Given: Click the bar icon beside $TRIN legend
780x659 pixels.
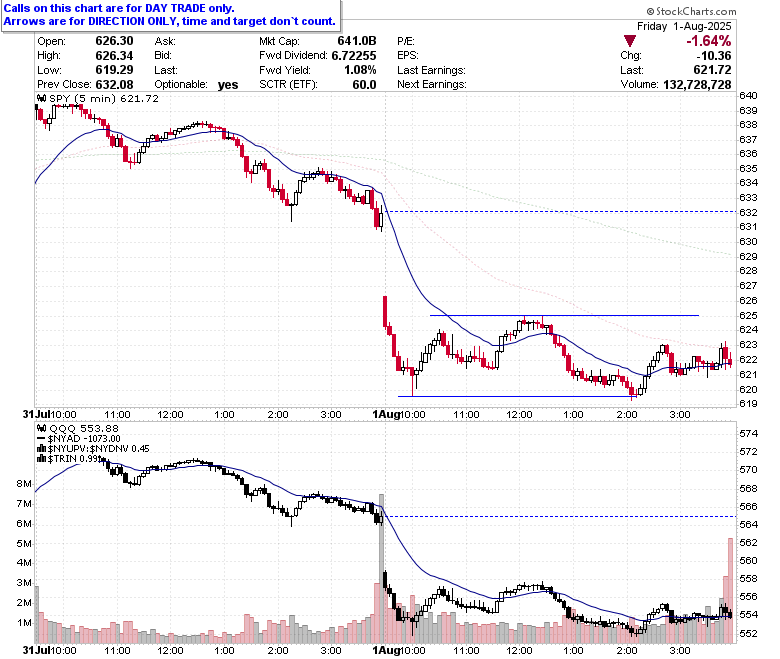Looking at the screenshot, I should (x=42, y=459).
